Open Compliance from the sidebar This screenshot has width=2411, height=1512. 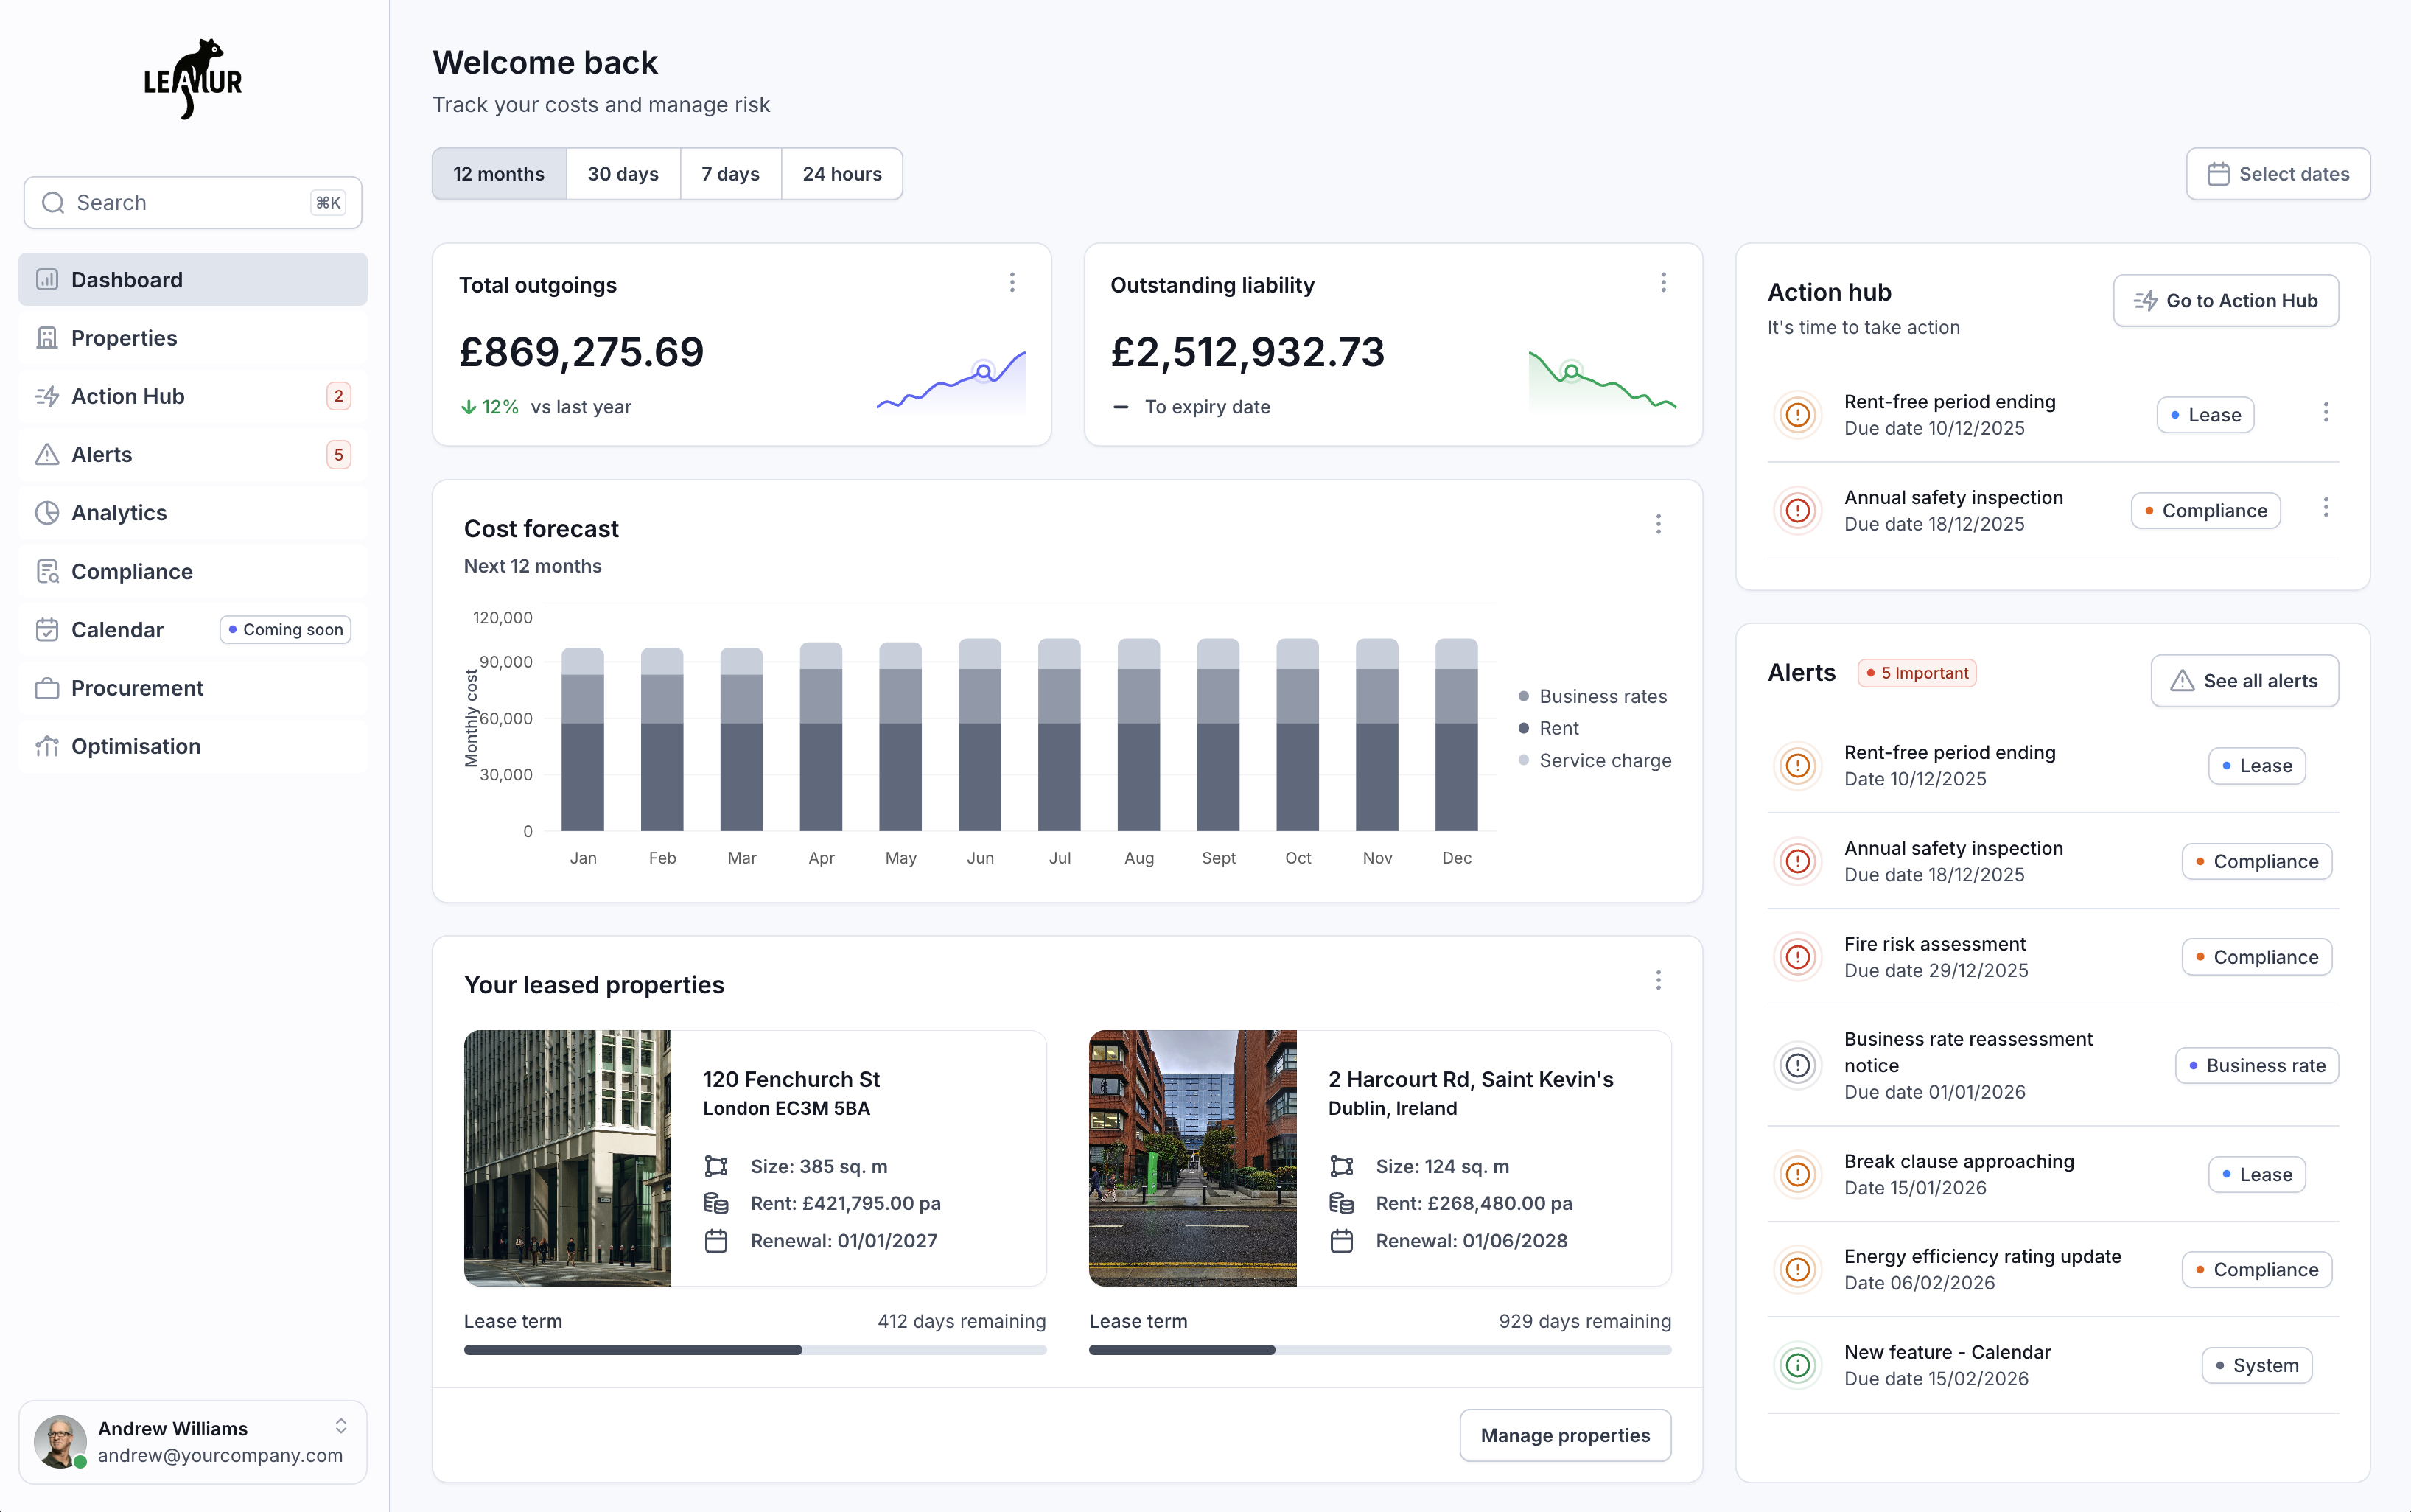(x=132, y=571)
